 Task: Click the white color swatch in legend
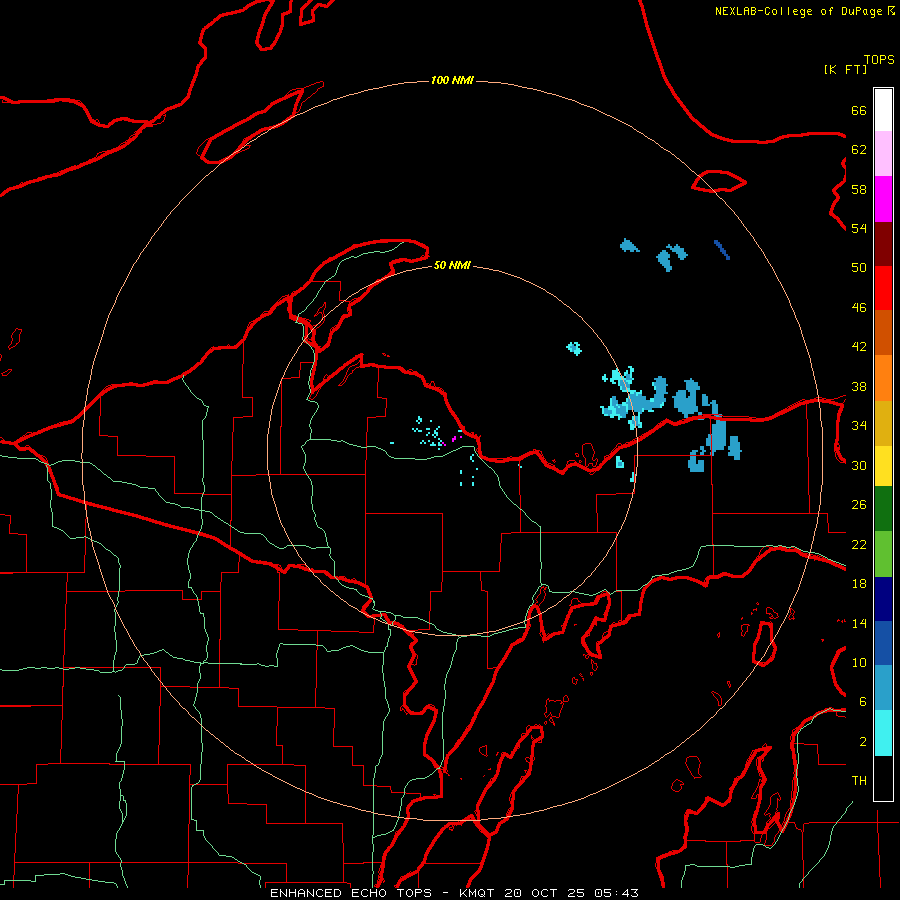pos(883,110)
